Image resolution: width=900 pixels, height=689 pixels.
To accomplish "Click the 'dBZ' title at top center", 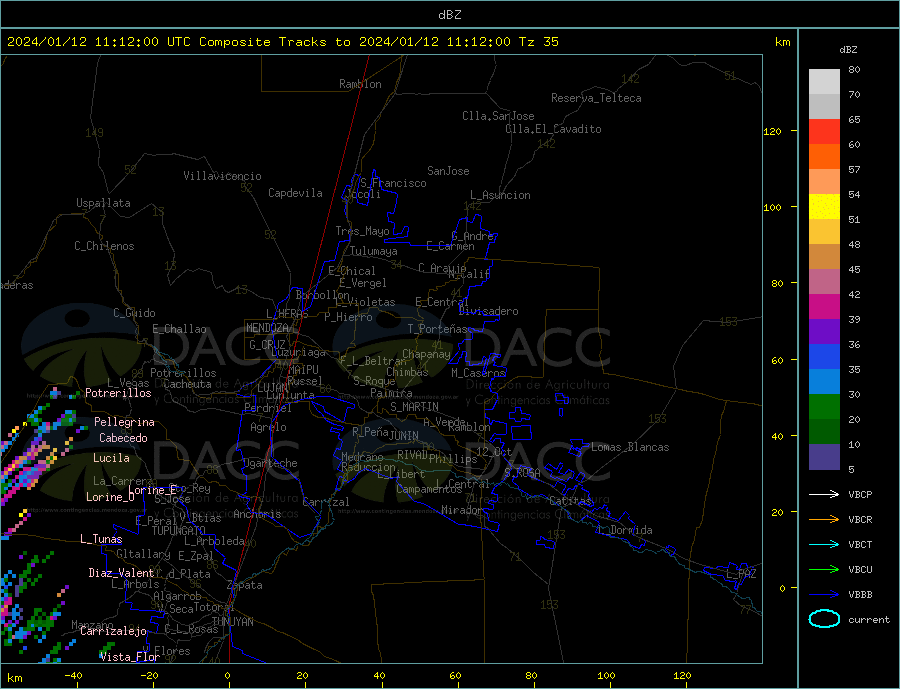I will click(449, 15).
